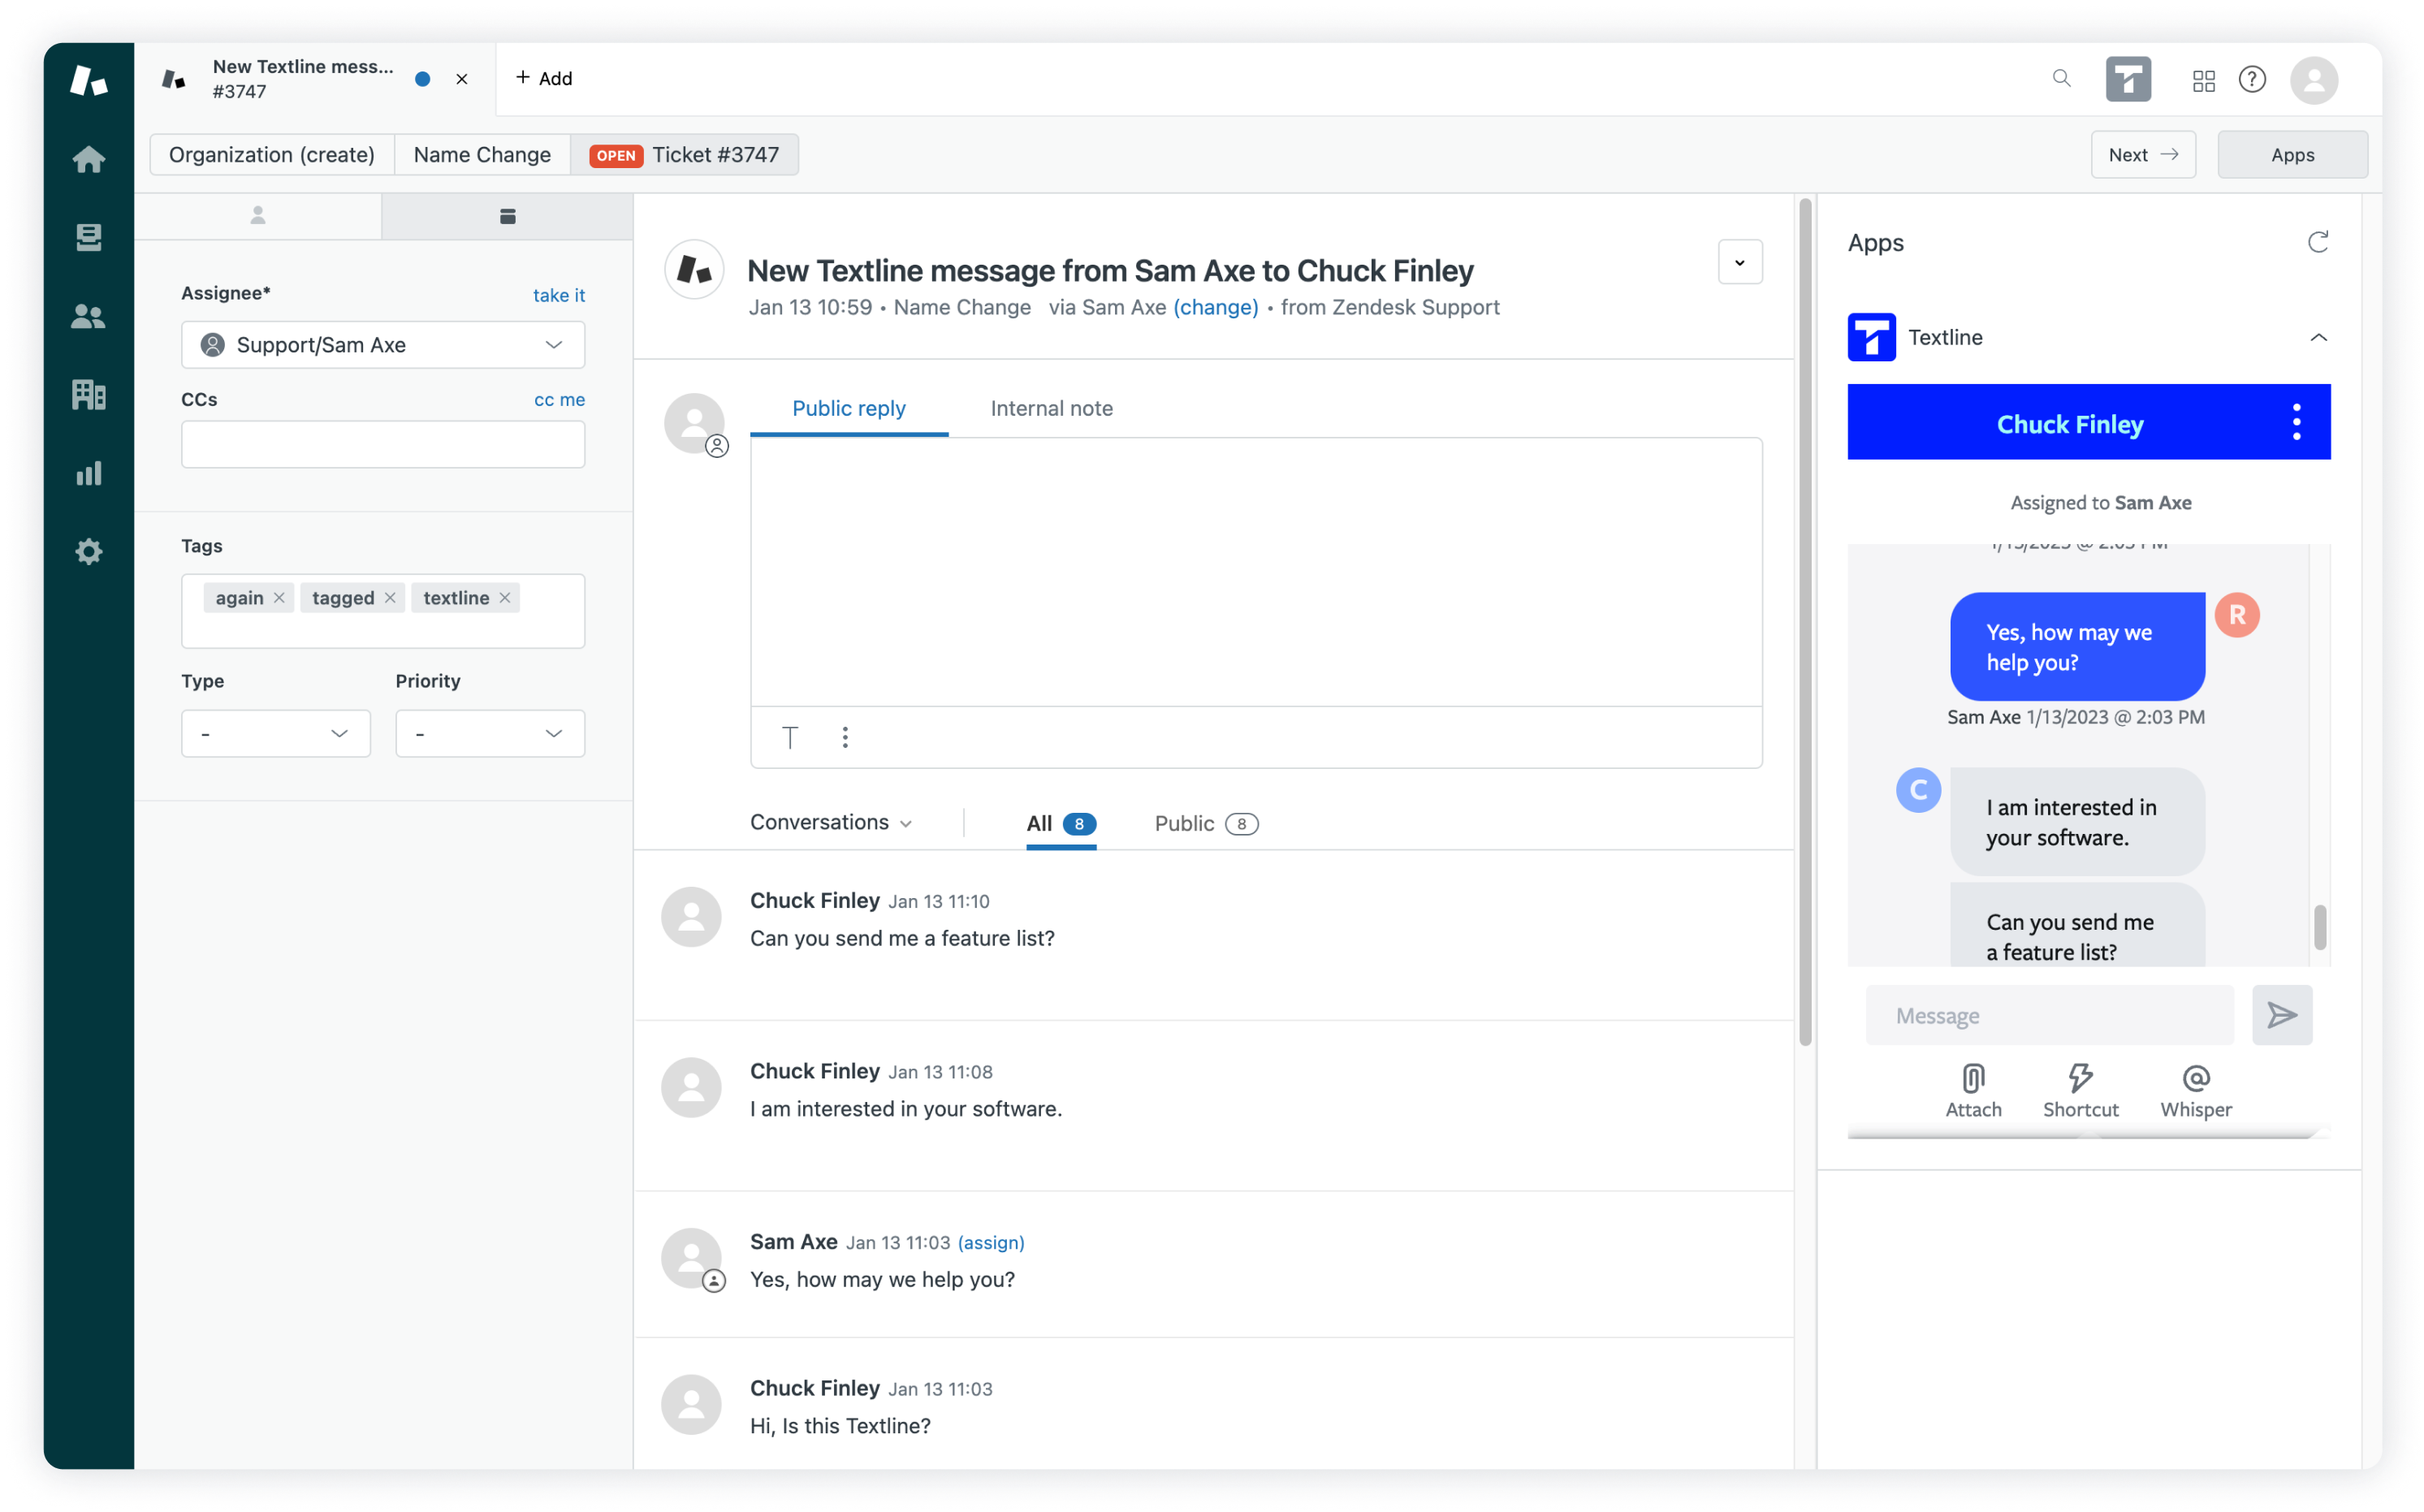This screenshot has width=2424, height=1512.
Task: Click 'take it' to assign the ticket
Action: click(559, 295)
